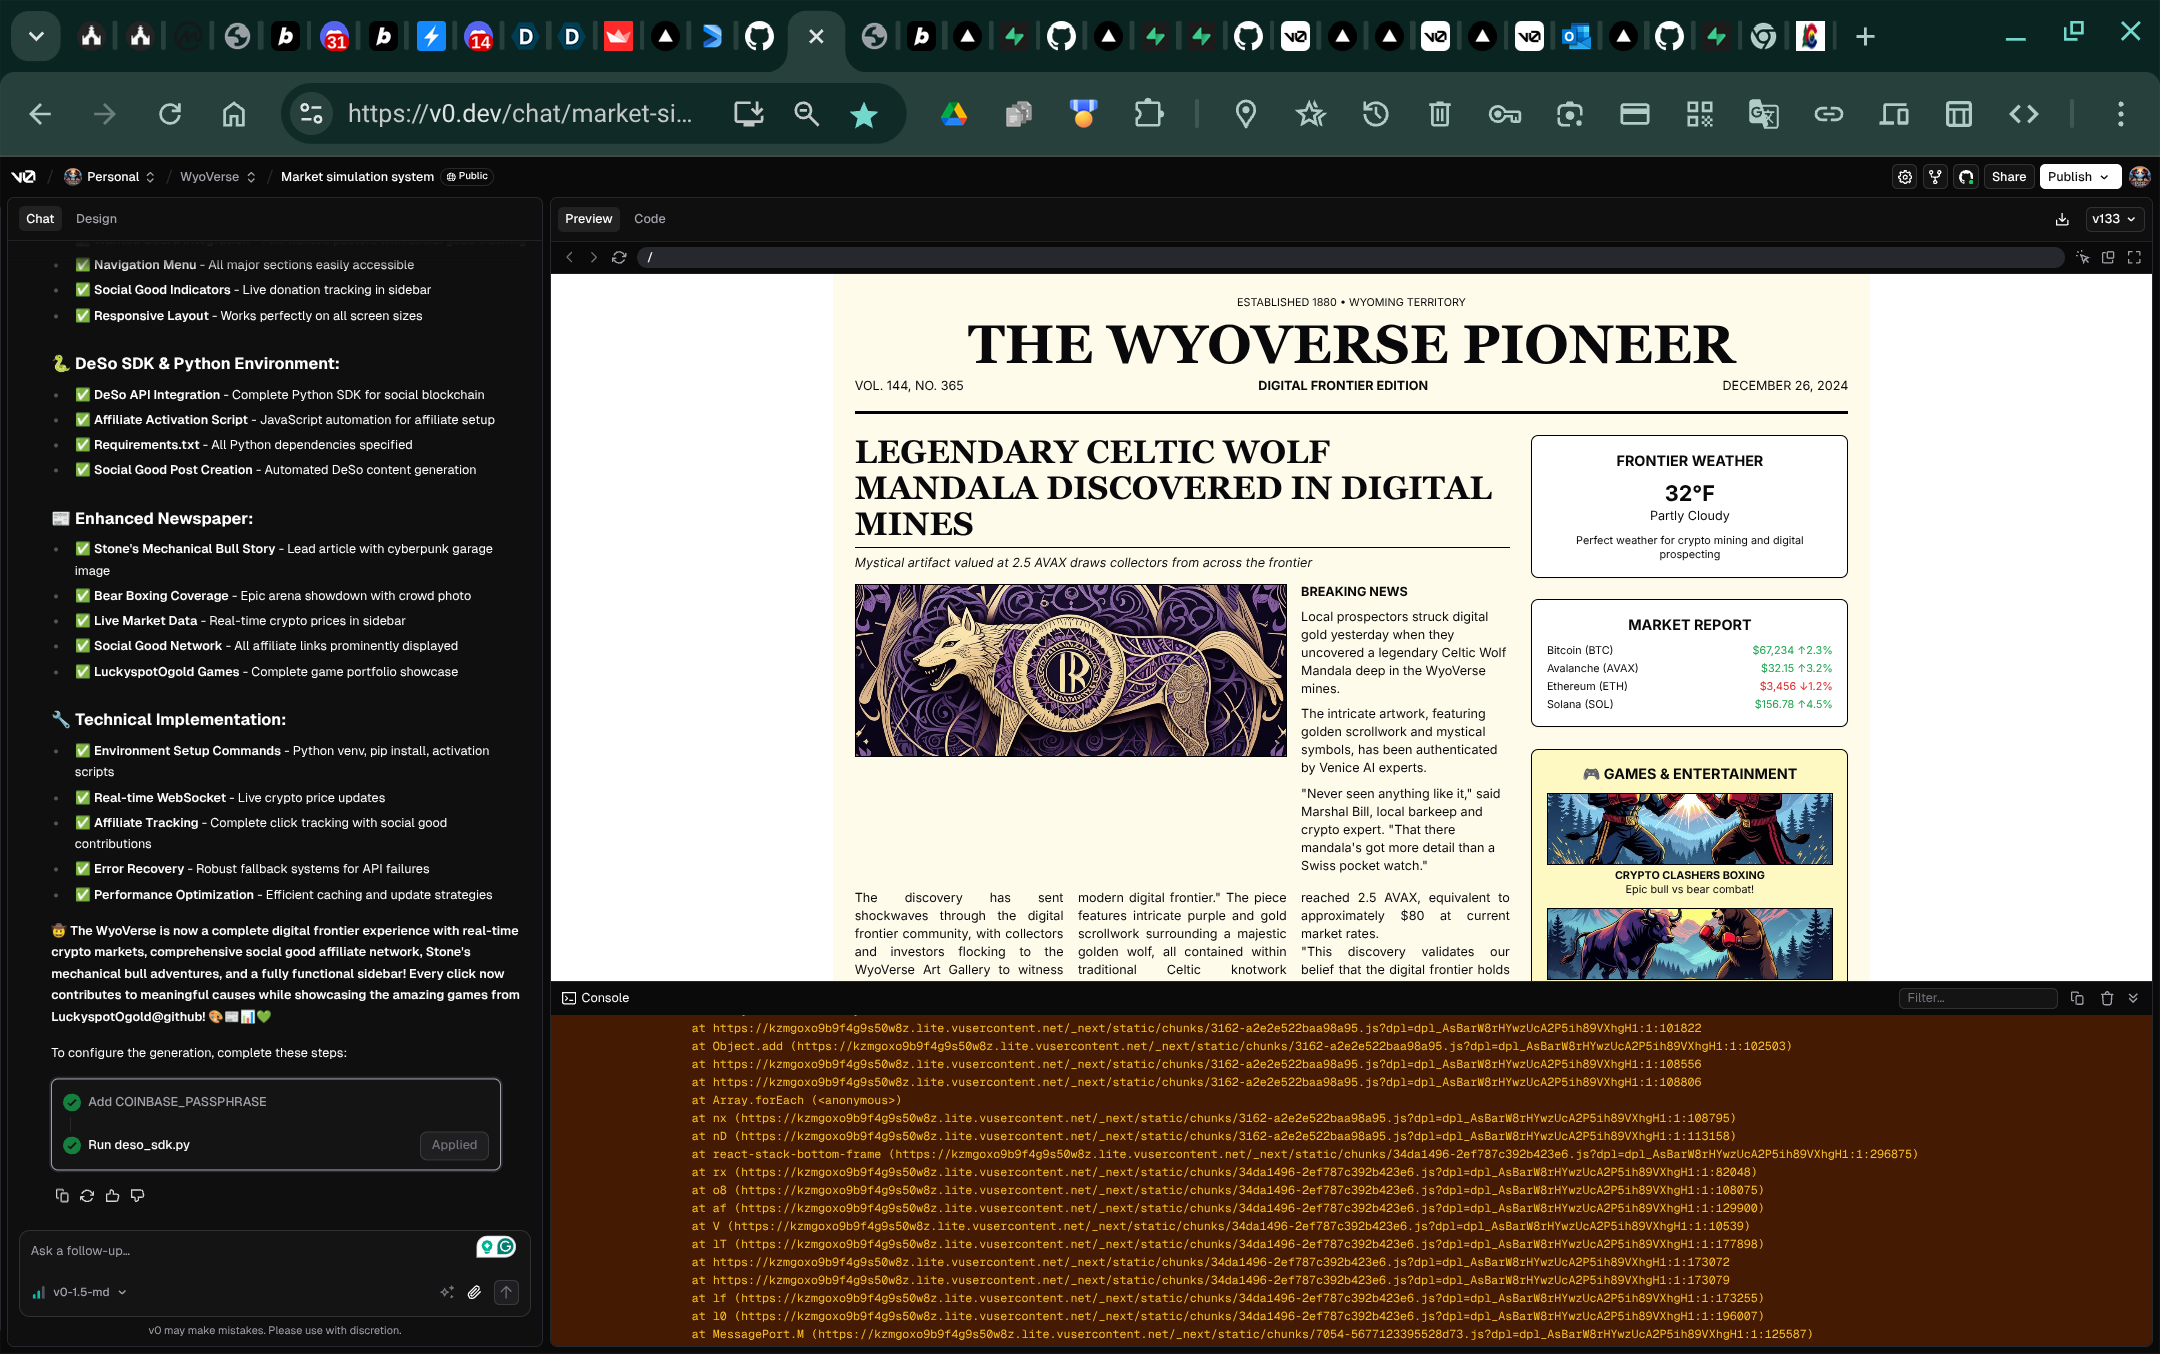Open the v0-1.5-md model selector

[x=80, y=1292]
